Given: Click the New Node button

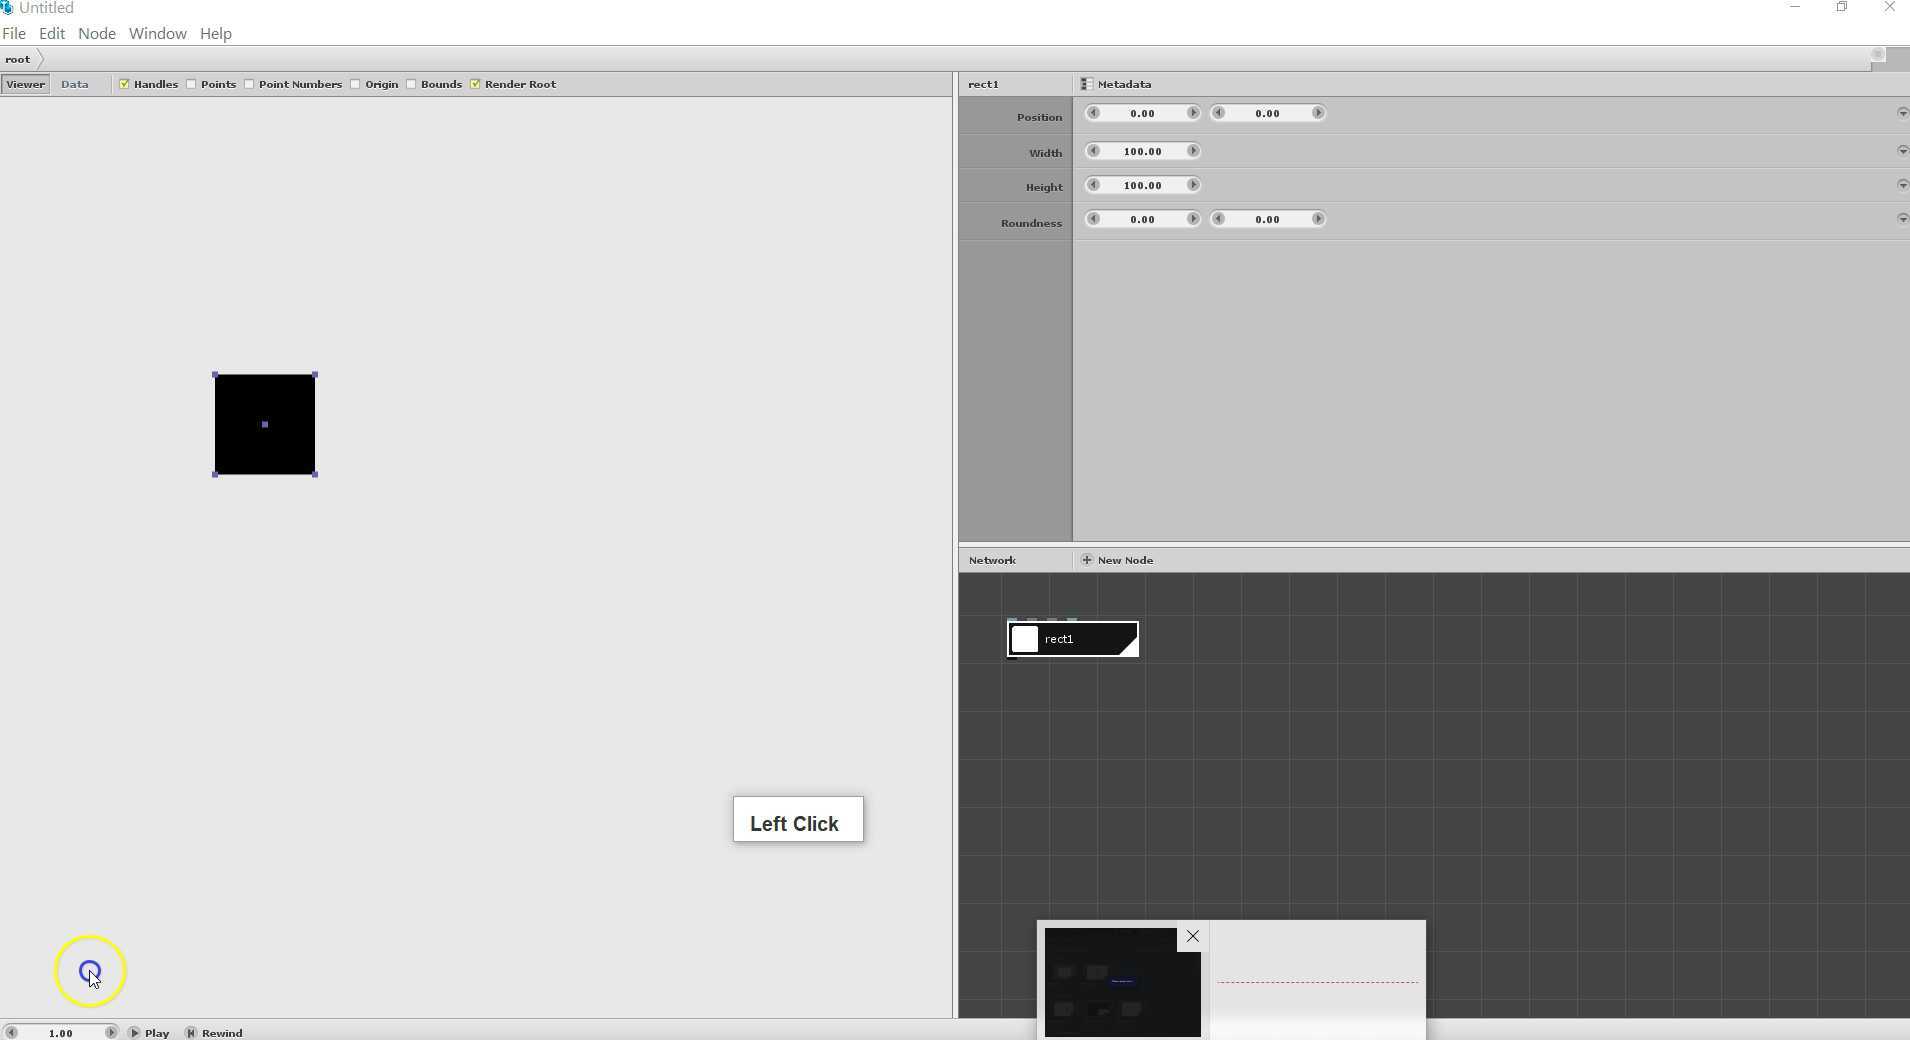Looking at the screenshot, I should (x=1124, y=560).
